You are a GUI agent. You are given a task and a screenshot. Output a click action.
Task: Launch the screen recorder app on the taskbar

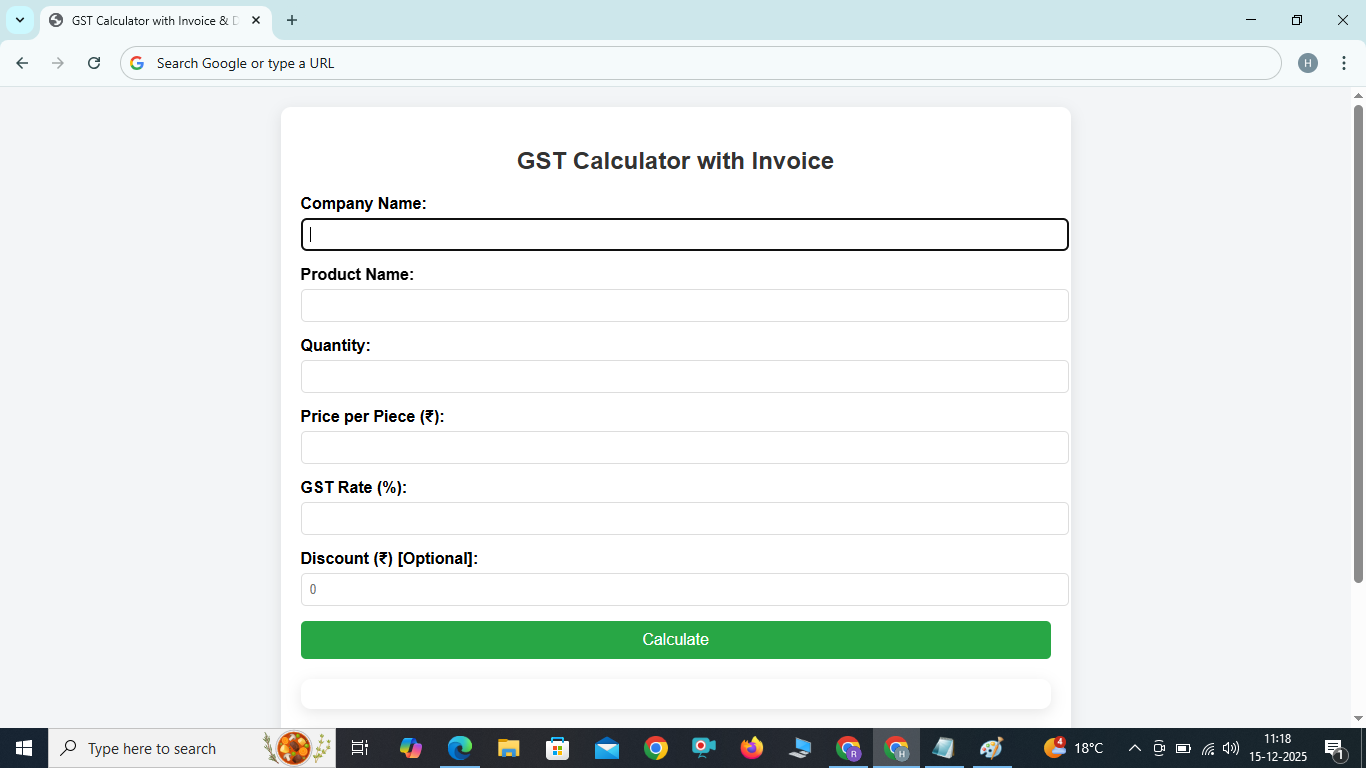tap(702, 747)
